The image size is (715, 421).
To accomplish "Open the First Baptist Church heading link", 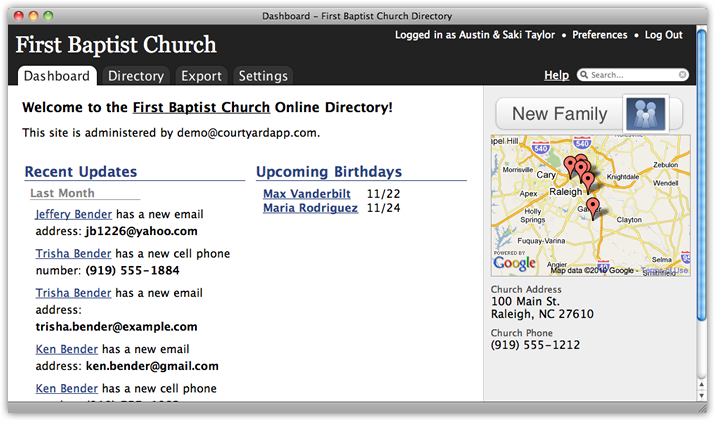I will pos(201,107).
